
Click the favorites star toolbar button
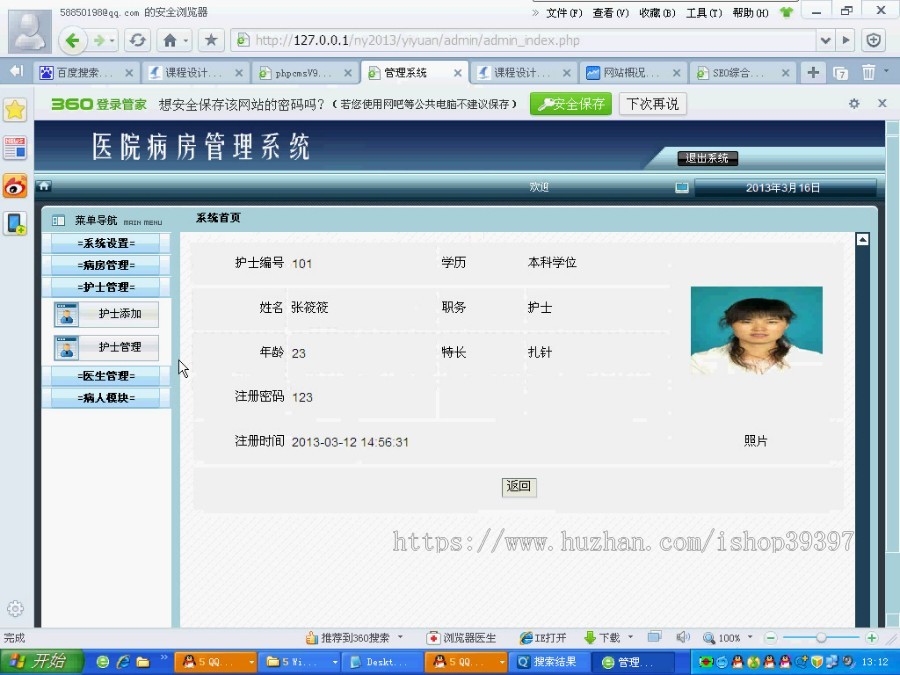tap(211, 40)
